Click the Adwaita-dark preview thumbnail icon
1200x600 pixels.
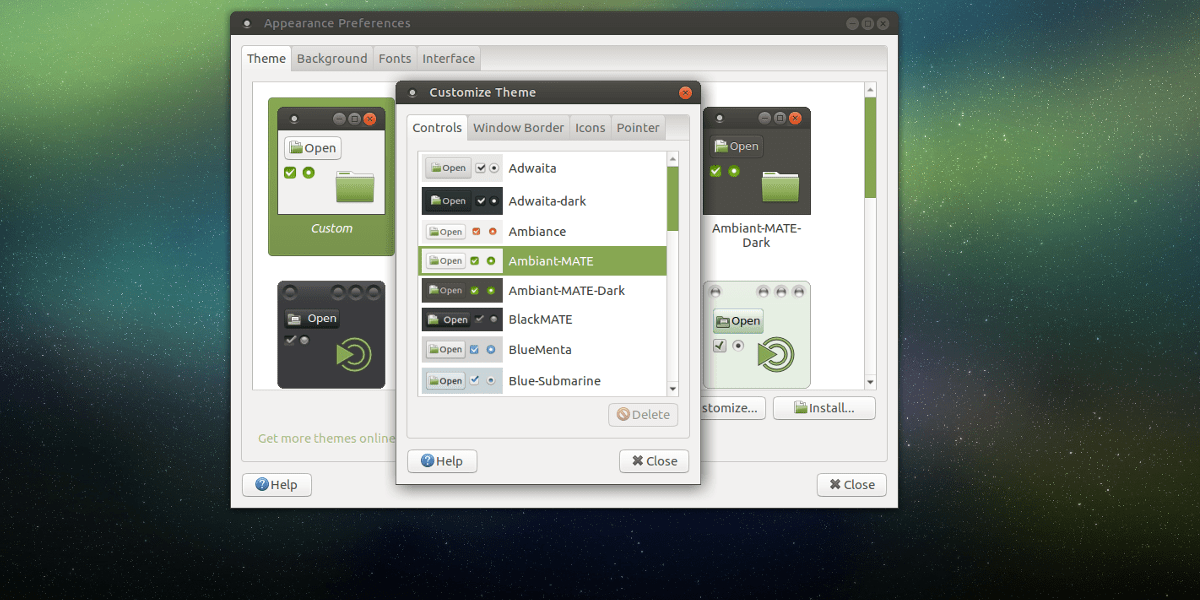point(462,201)
